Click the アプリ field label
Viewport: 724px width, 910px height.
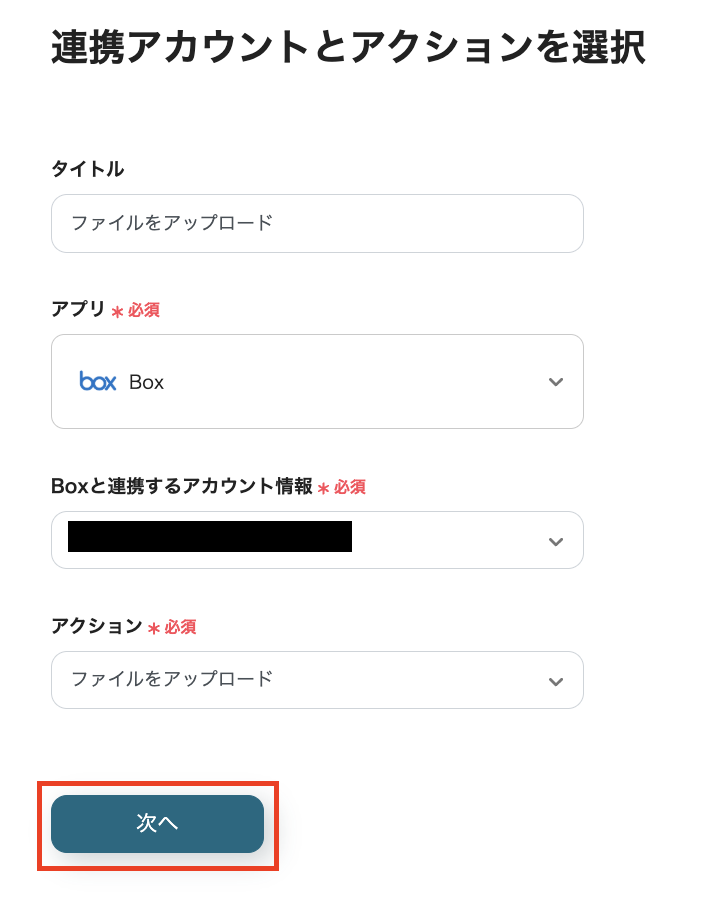tap(78, 310)
